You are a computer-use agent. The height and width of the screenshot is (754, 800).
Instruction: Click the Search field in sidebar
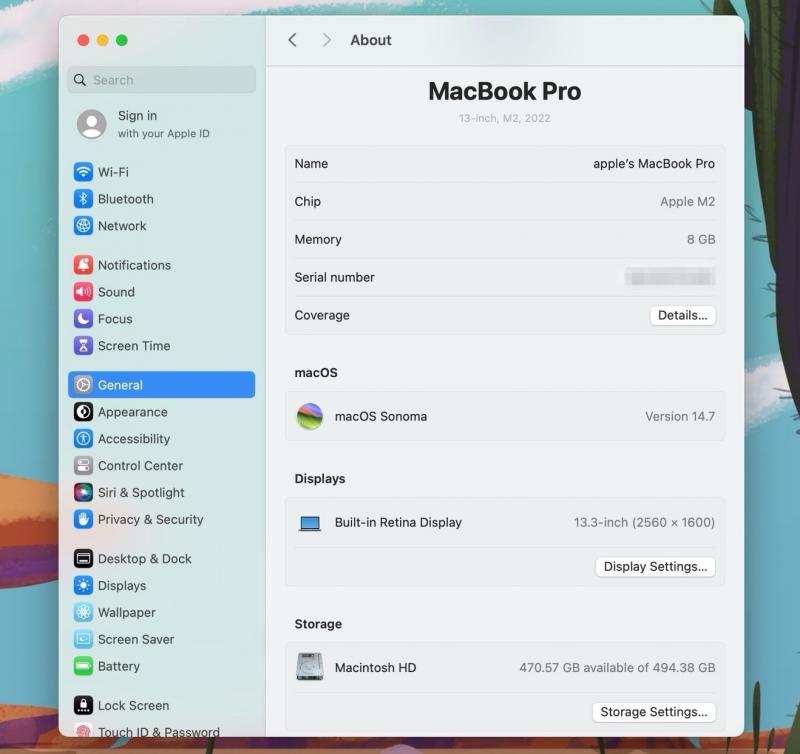coord(161,80)
